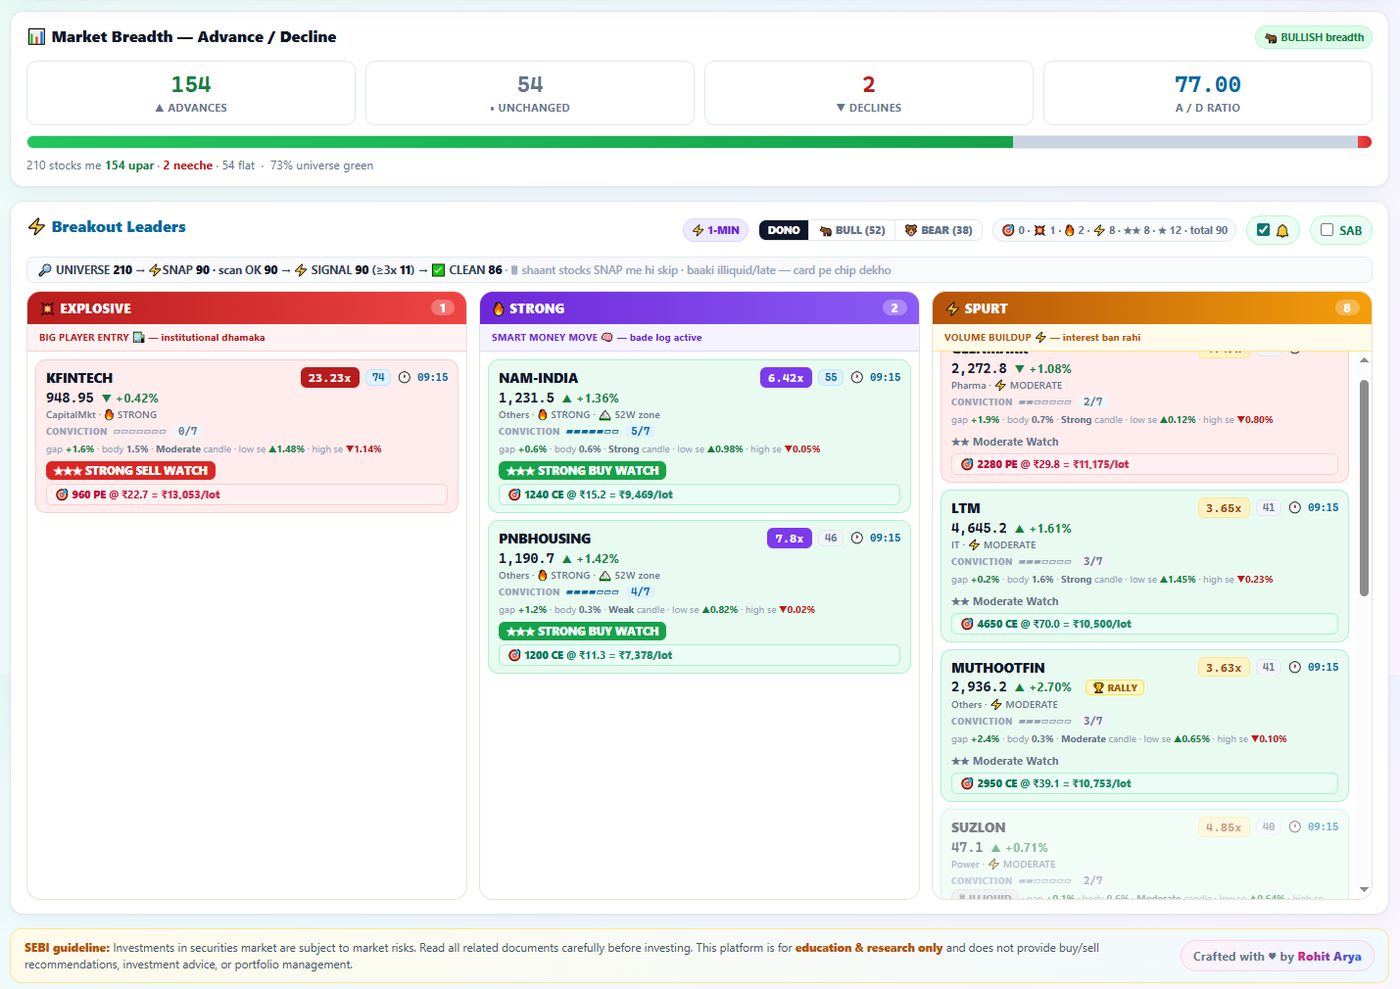The image size is (1400, 989).
Task: Click the BULLISH breadth badge
Action: click(x=1314, y=37)
